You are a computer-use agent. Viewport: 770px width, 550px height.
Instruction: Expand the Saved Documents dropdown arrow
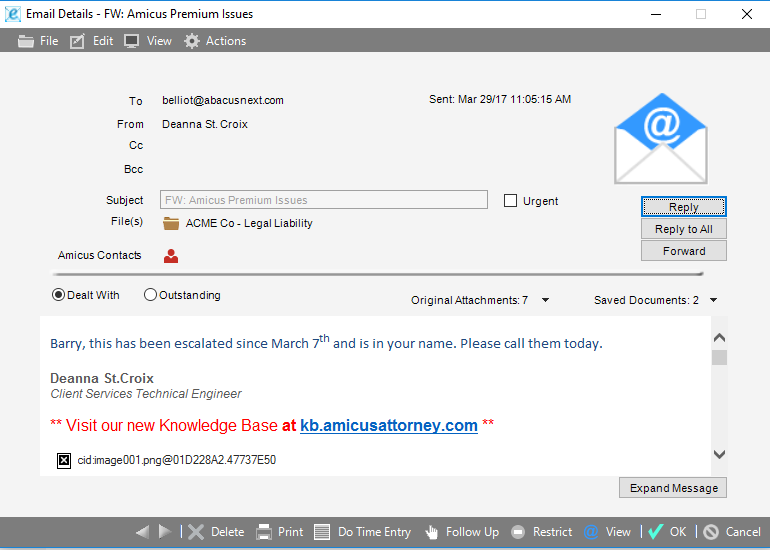click(714, 300)
